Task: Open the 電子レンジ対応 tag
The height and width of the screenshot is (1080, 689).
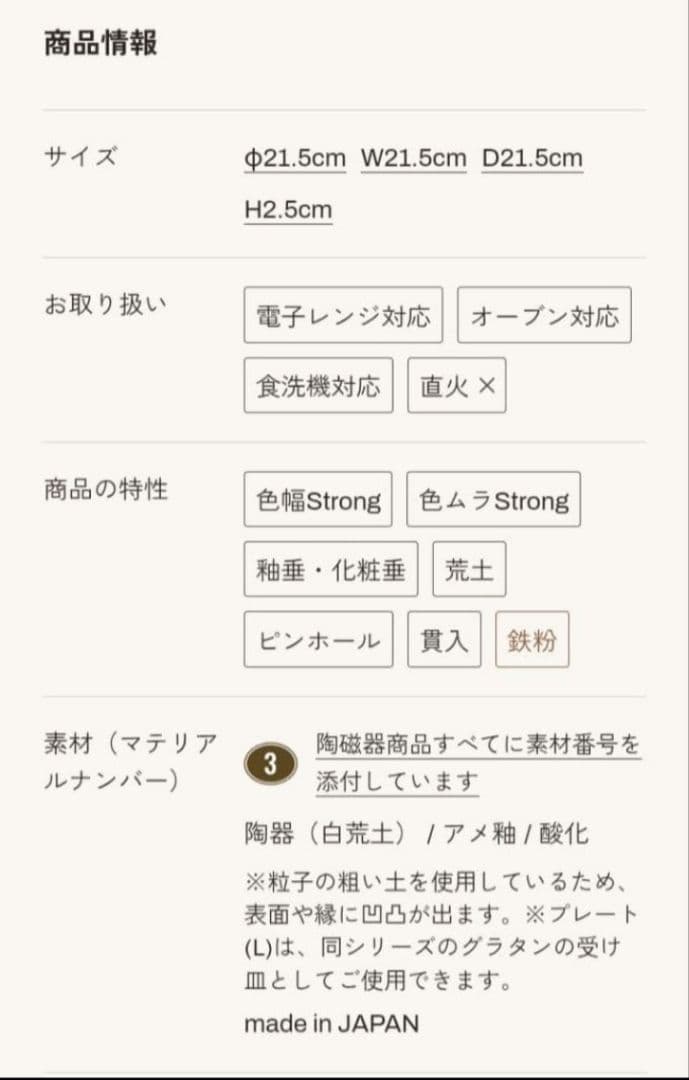Action: [x=343, y=316]
